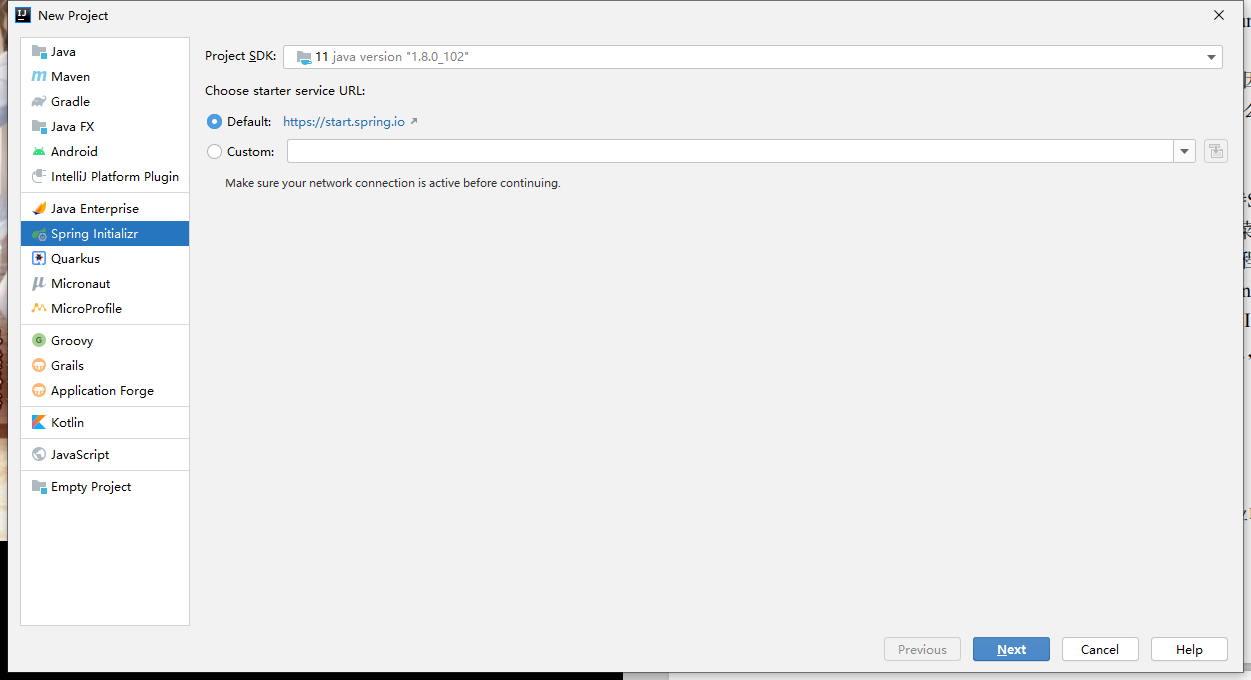1251x680 pixels.
Task: Choose MicroProfile project type label
Action: pyautogui.click(x=86, y=309)
